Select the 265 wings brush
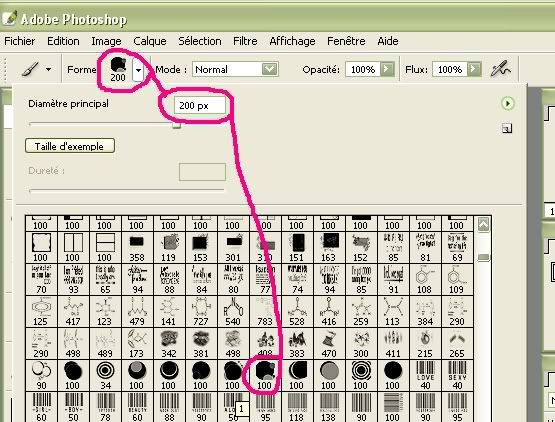 [x=457, y=343]
